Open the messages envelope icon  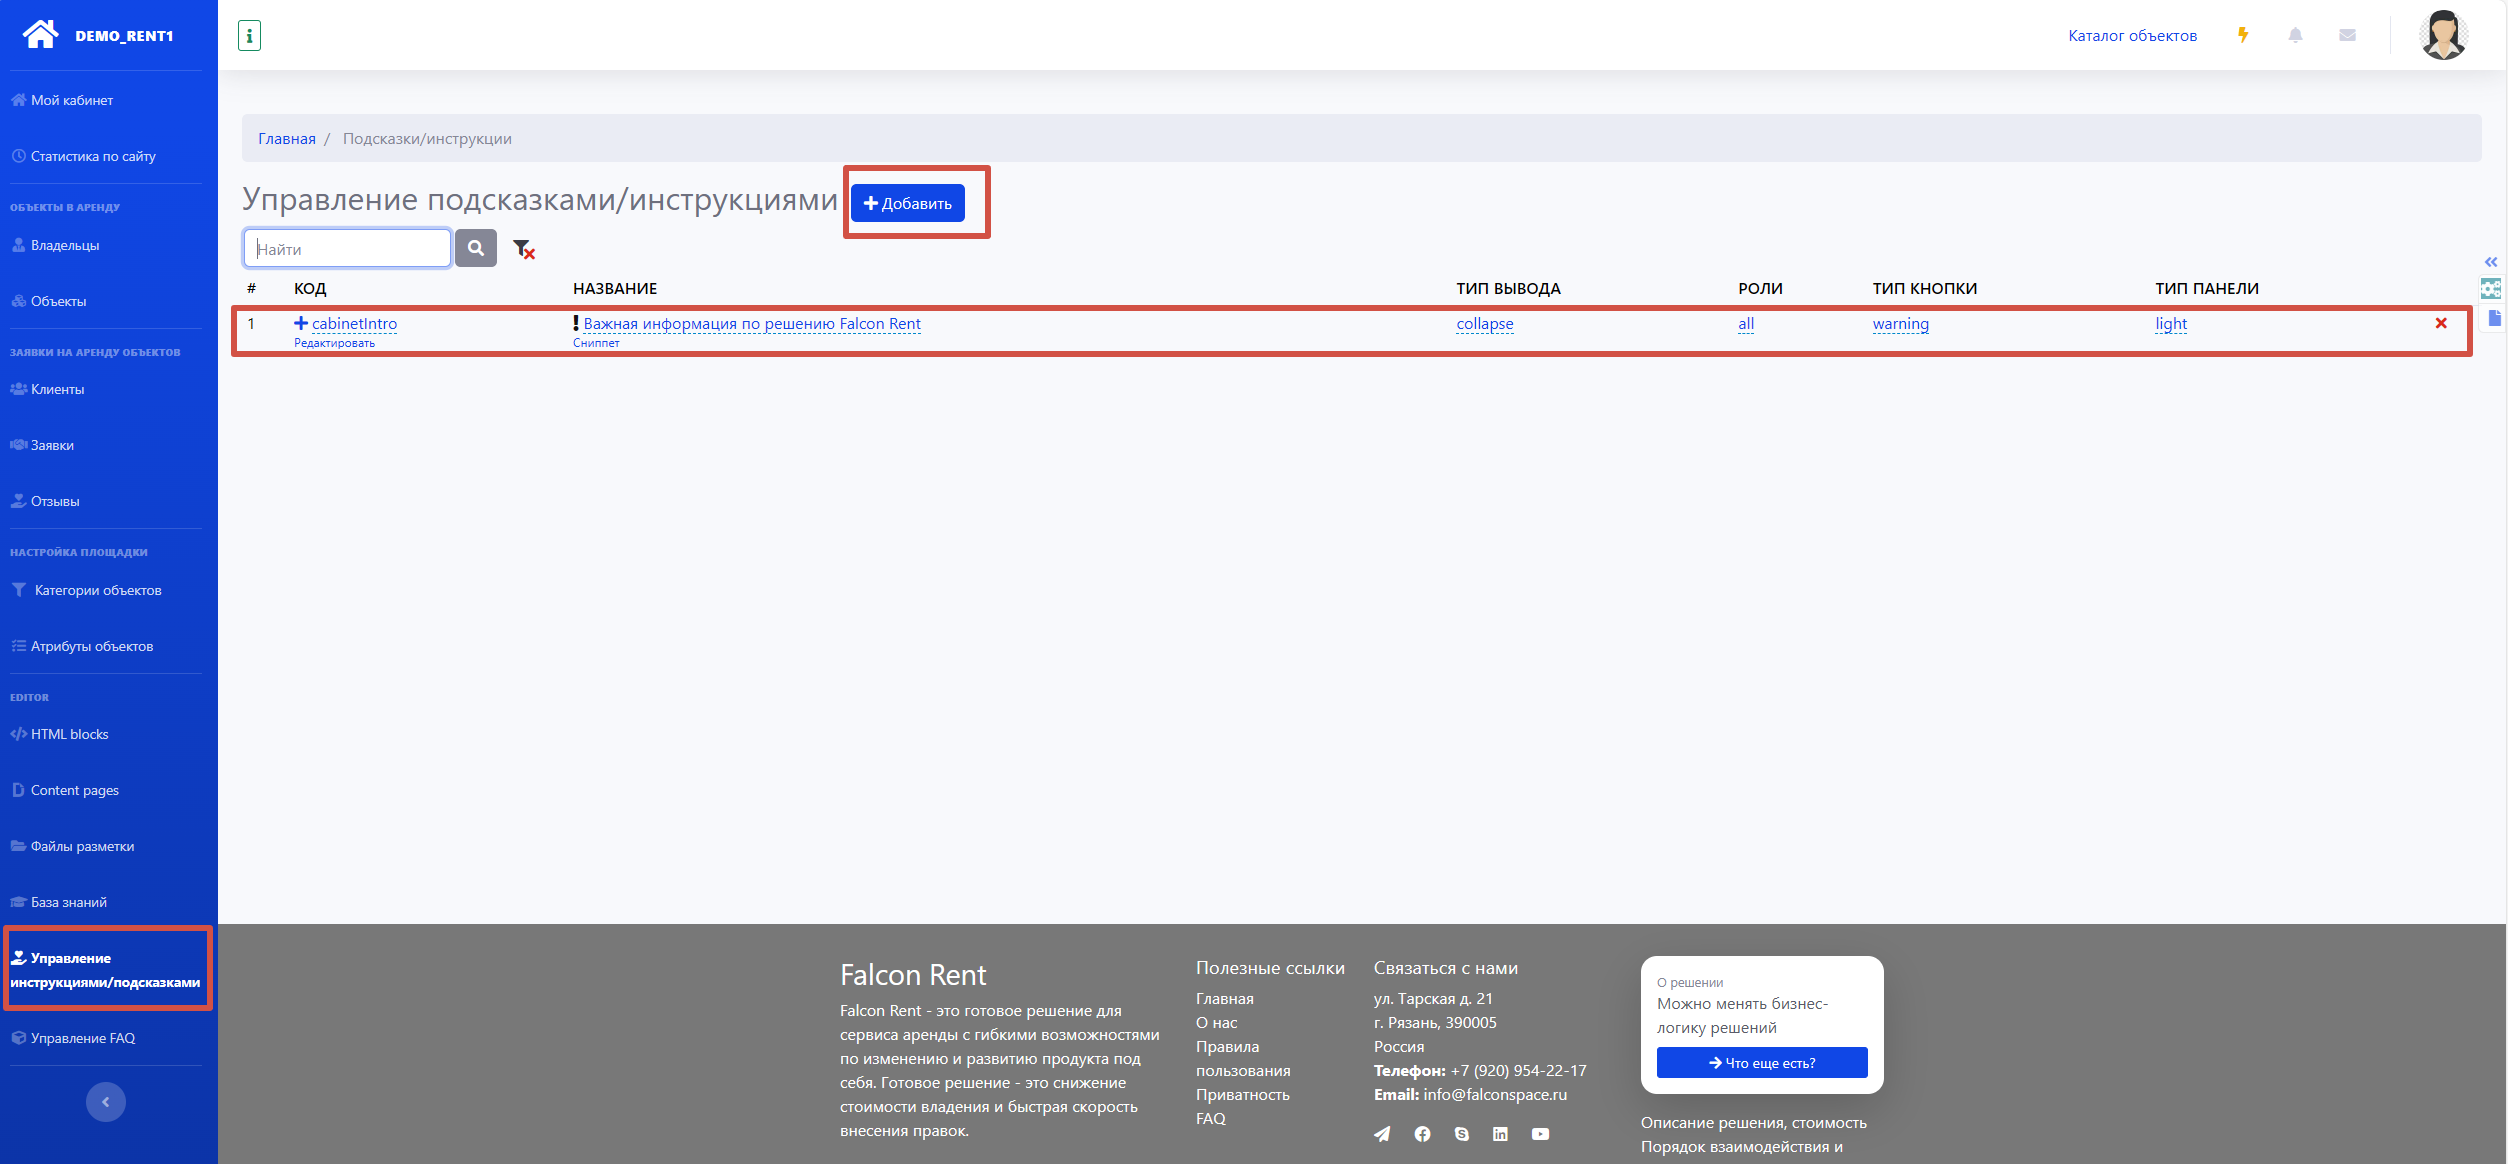click(x=2347, y=35)
